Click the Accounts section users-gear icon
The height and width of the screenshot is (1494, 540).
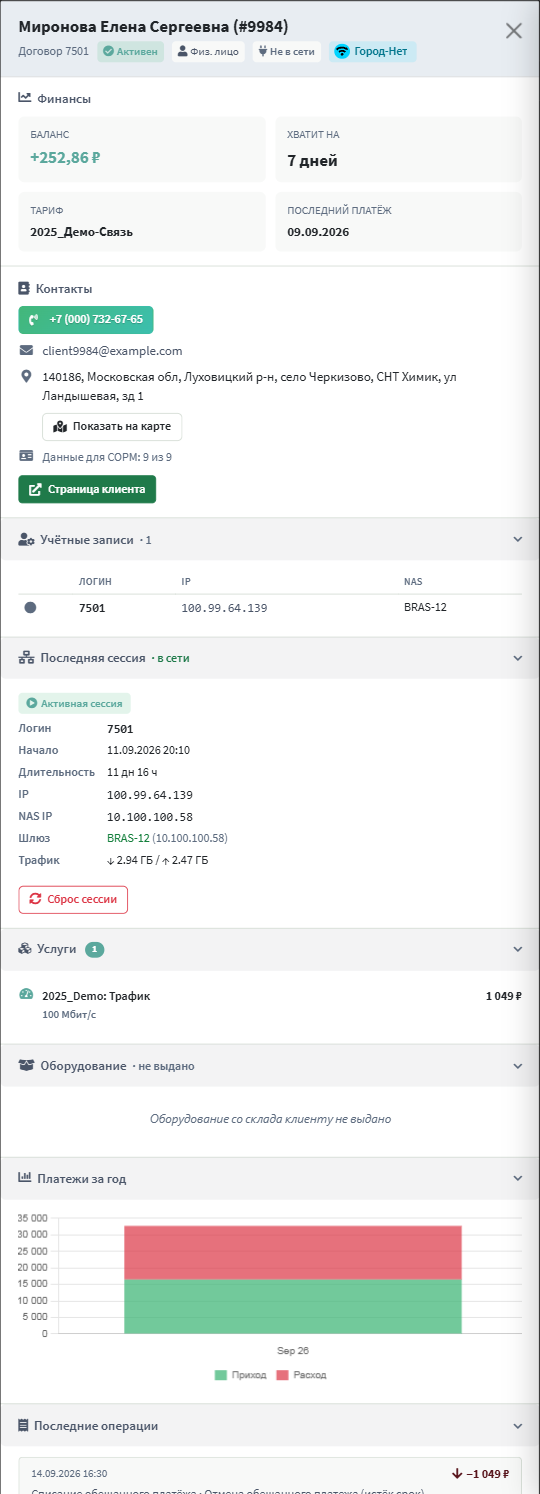click(26, 539)
